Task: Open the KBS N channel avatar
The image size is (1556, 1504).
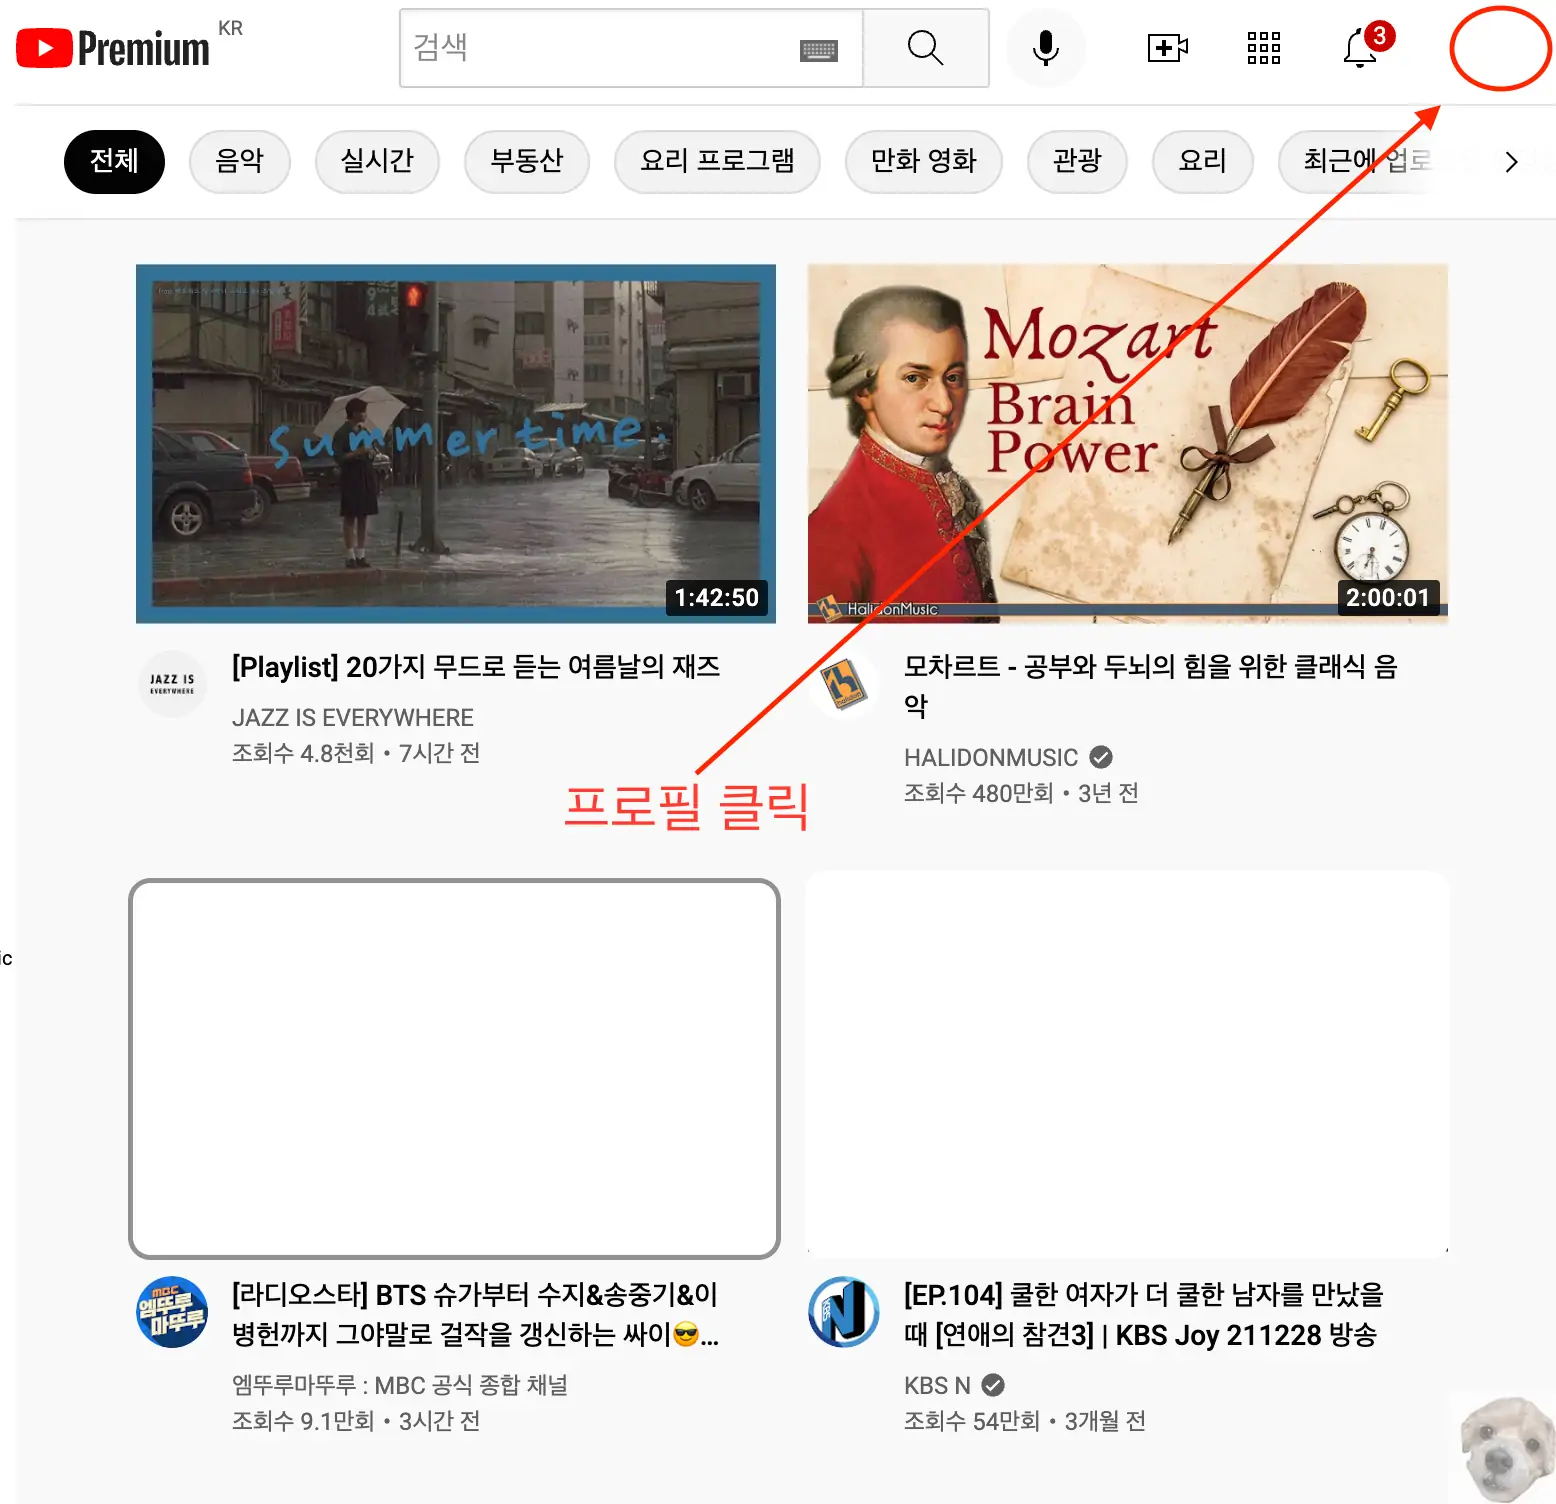Action: (x=843, y=1313)
